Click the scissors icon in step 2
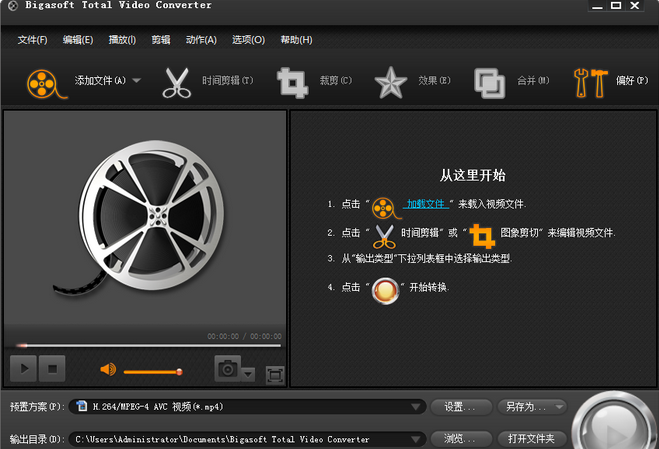The image size is (659, 449). click(x=384, y=237)
